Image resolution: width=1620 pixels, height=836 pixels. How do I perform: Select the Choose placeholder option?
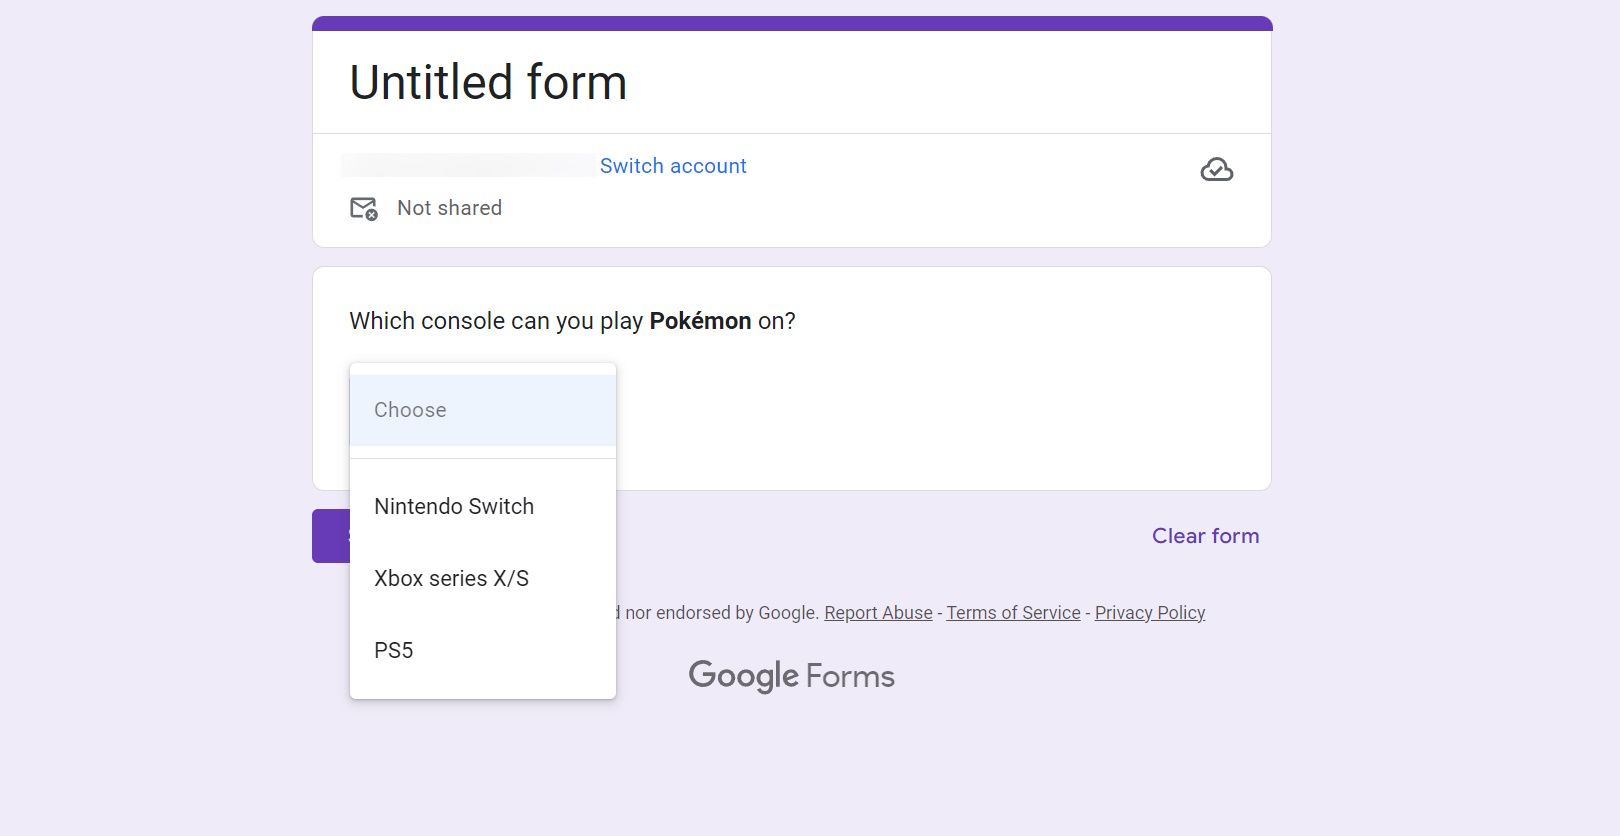point(483,410)
